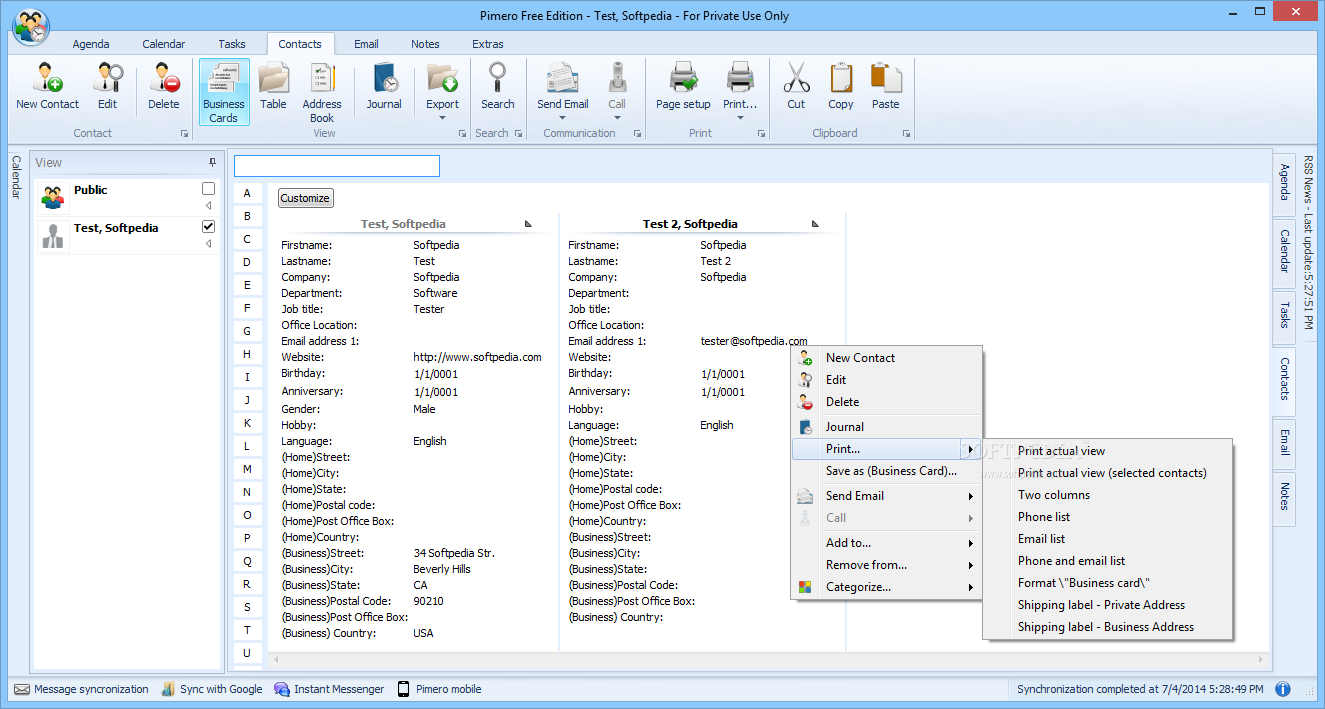Image resolution: width=1325 pixels, height=709 pixels.
Task: Click the http://www.softpedia.com website value
Action: tap(477, 357)
